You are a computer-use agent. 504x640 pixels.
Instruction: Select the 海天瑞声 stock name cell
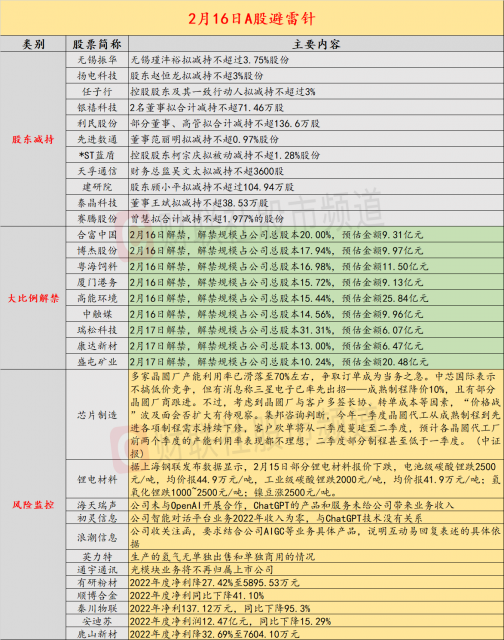pos(97,505)
